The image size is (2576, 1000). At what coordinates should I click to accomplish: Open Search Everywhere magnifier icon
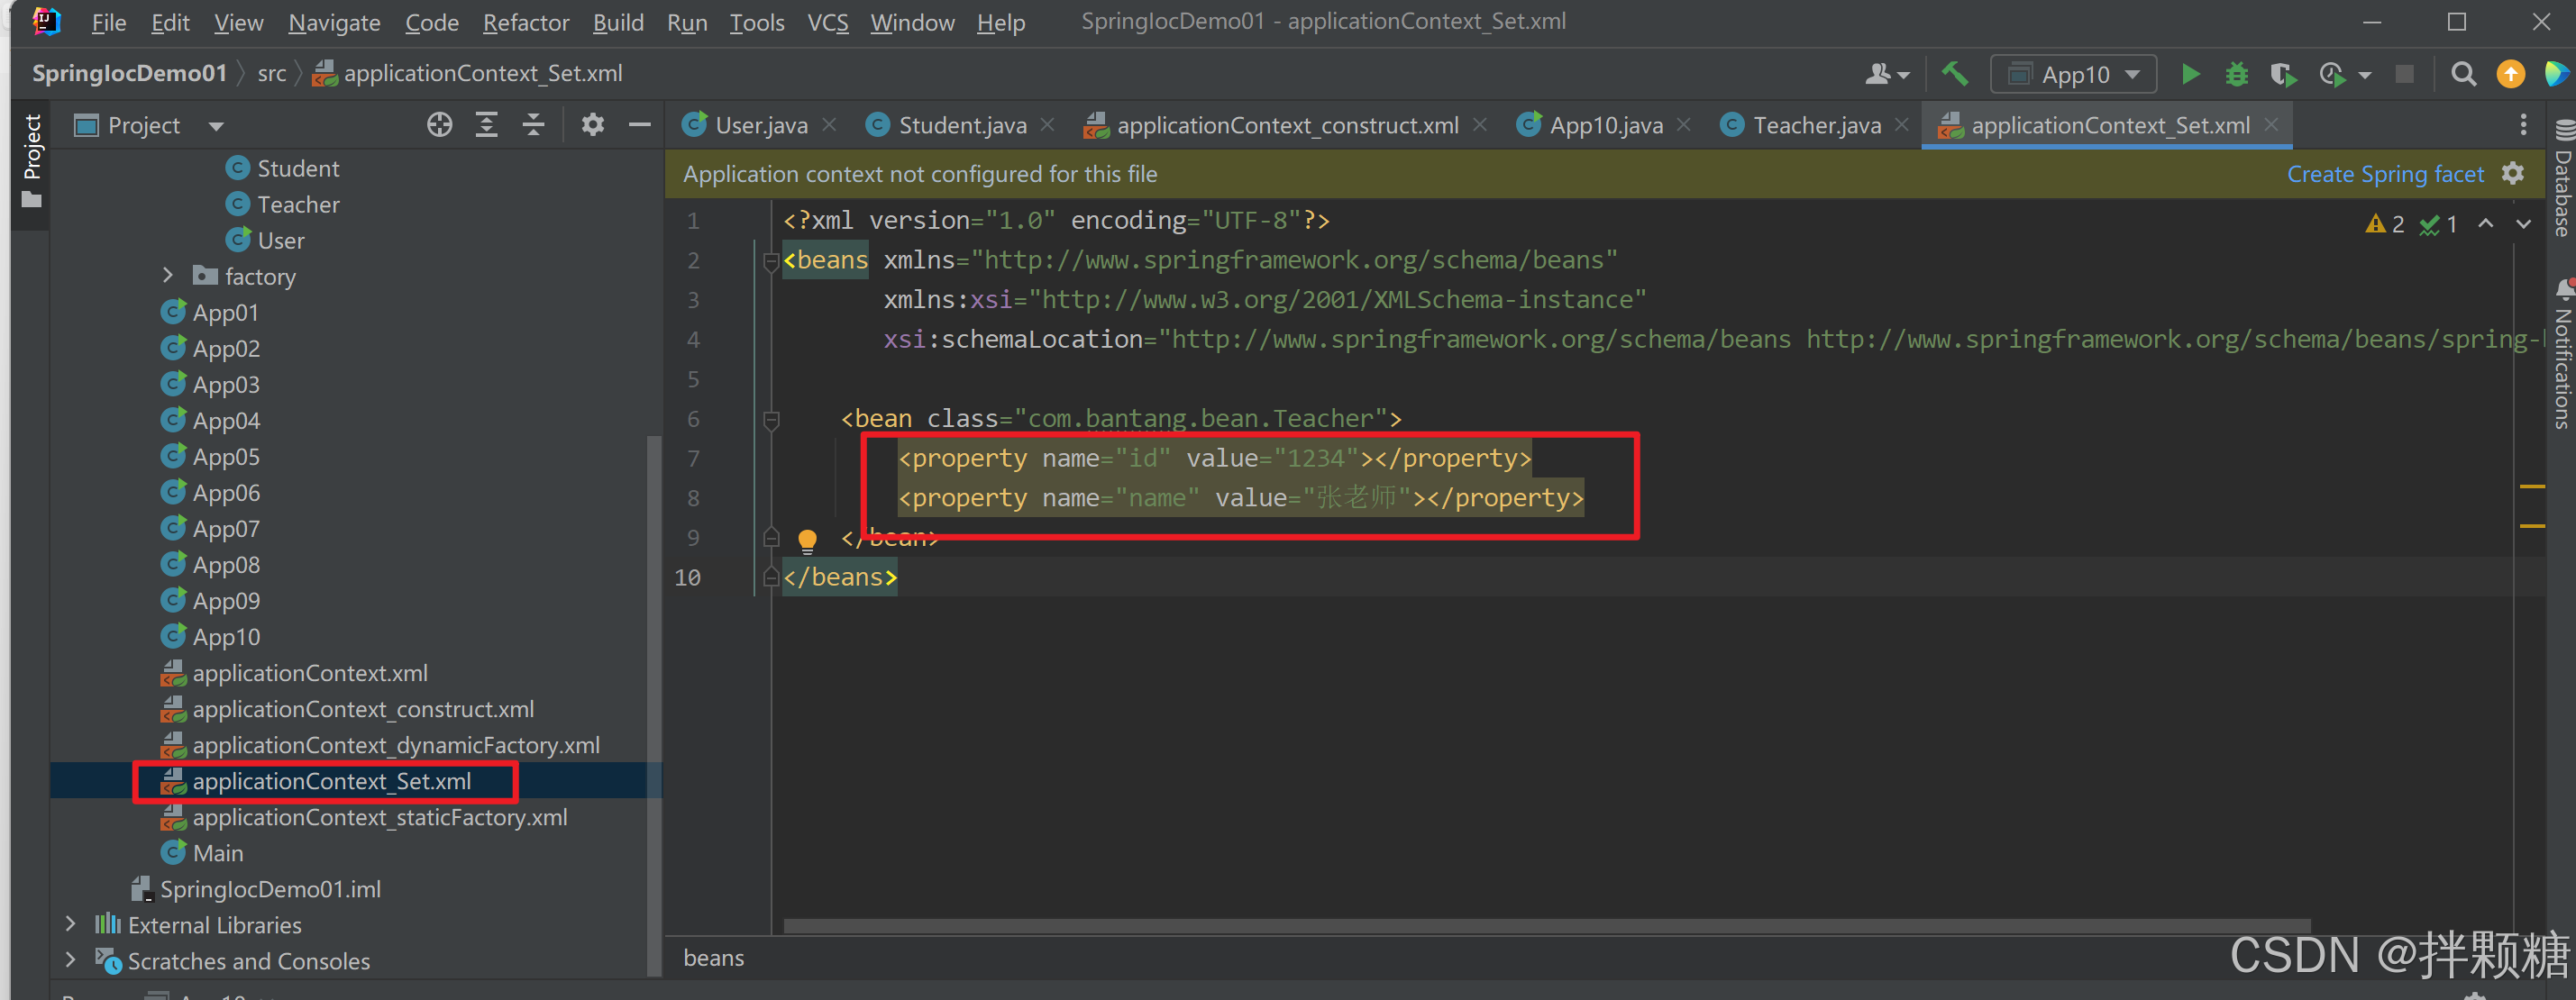(x=2463, y=75)
